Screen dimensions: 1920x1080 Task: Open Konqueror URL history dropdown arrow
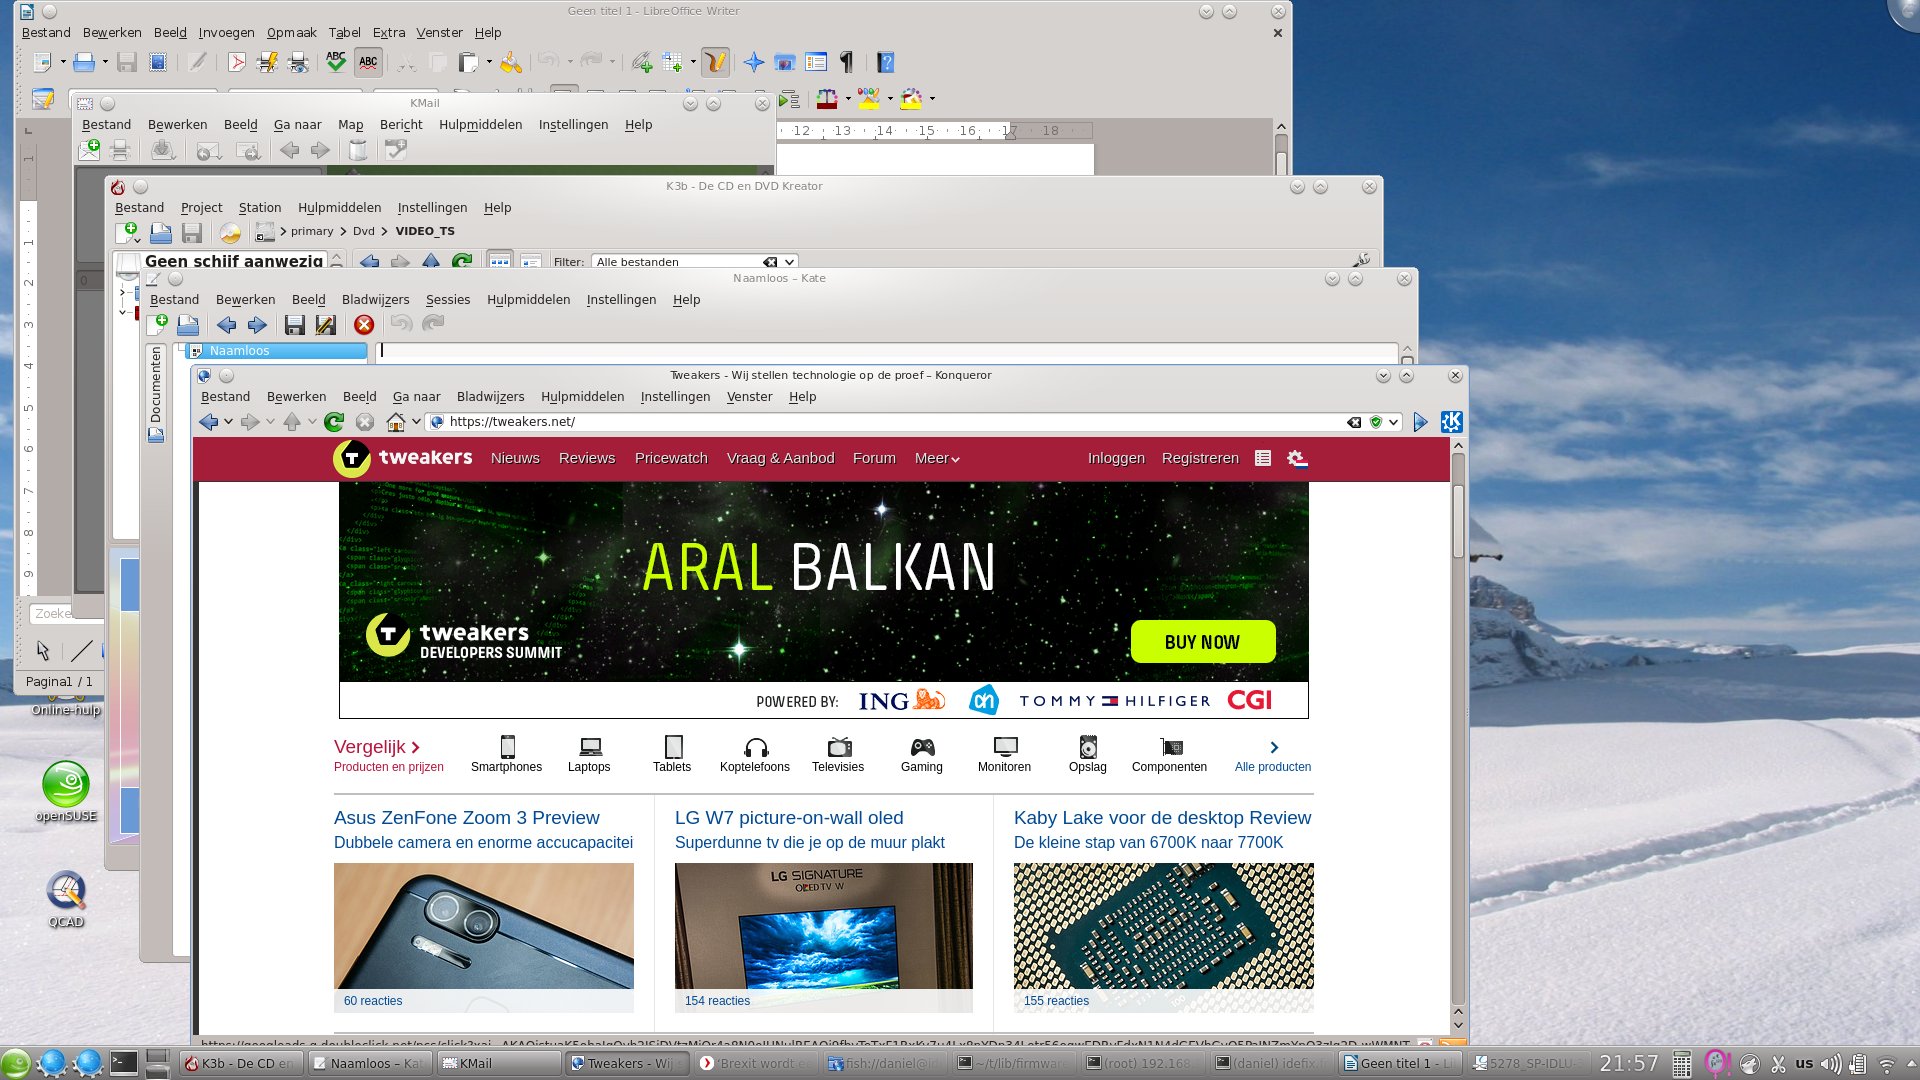[1393, 422]
